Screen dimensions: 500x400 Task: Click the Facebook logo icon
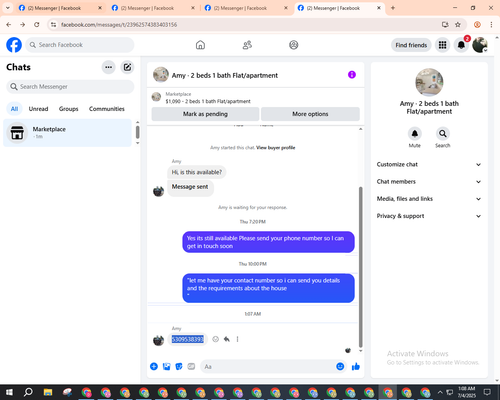[14, 45]
